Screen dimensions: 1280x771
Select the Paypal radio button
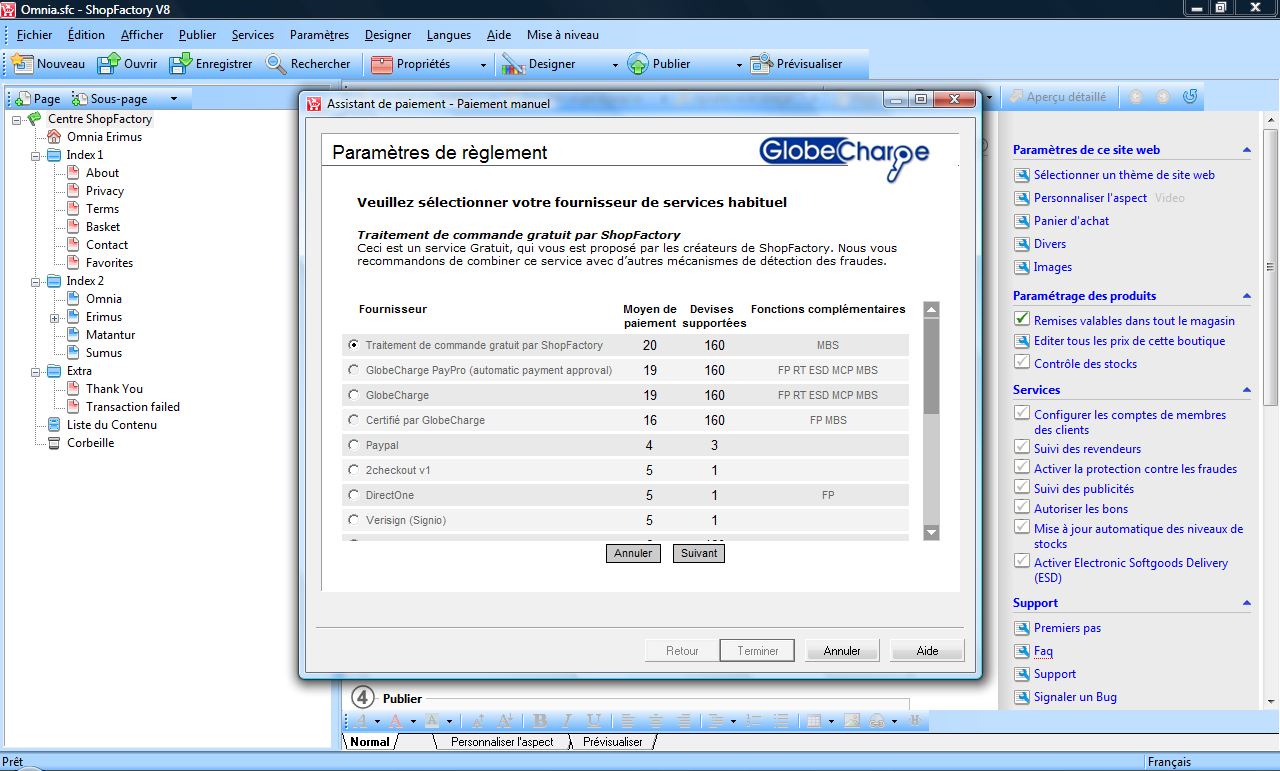pyautogui.click(x=353, y=445)
